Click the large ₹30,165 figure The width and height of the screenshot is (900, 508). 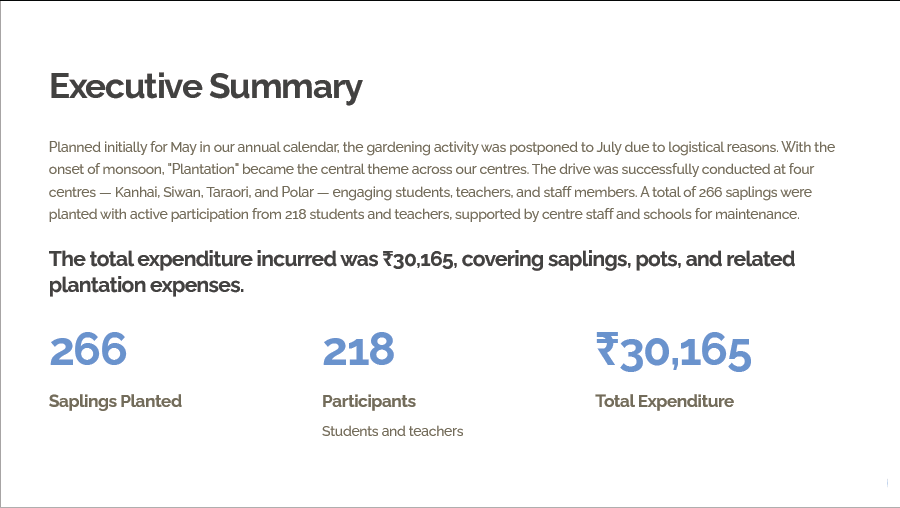(673, 350)
